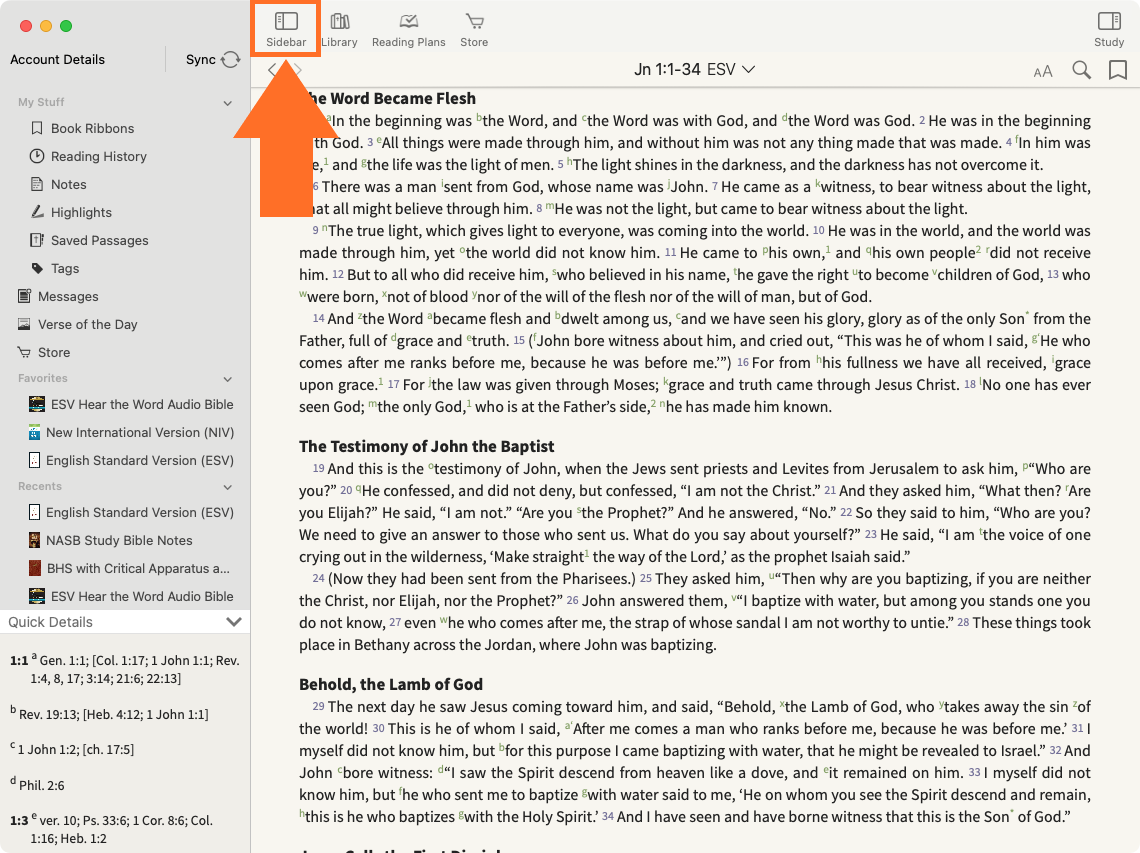This screenshot has height=853, width=1140.
Task: Open the Store toolbar icon
Action: [474, 29]
